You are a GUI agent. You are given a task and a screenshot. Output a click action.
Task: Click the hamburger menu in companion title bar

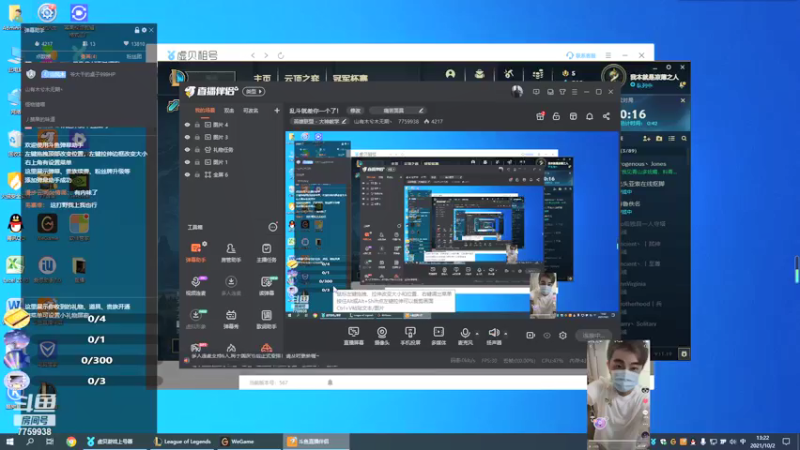[574, 92]
